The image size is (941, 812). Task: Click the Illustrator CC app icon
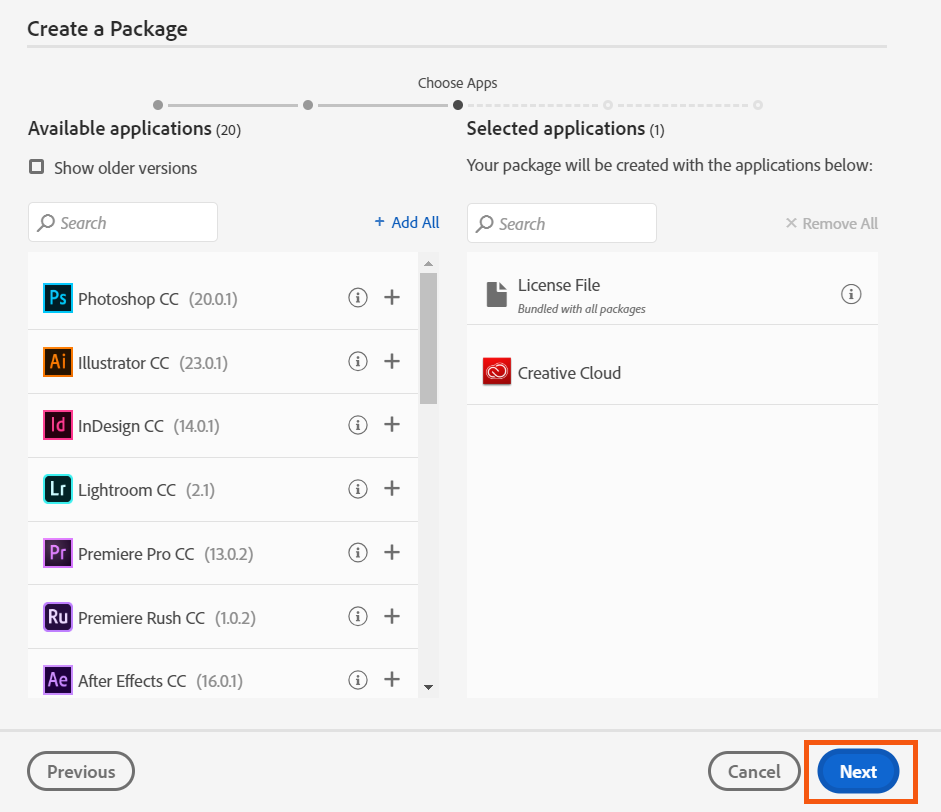[x=56, y=361]
